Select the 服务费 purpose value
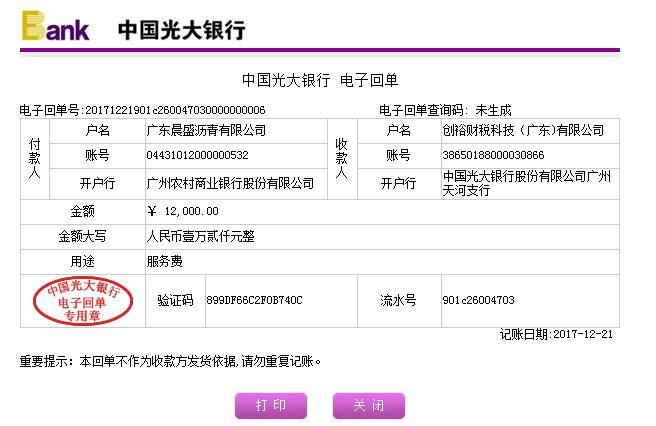Screen dimensions: 656x426 164,262
